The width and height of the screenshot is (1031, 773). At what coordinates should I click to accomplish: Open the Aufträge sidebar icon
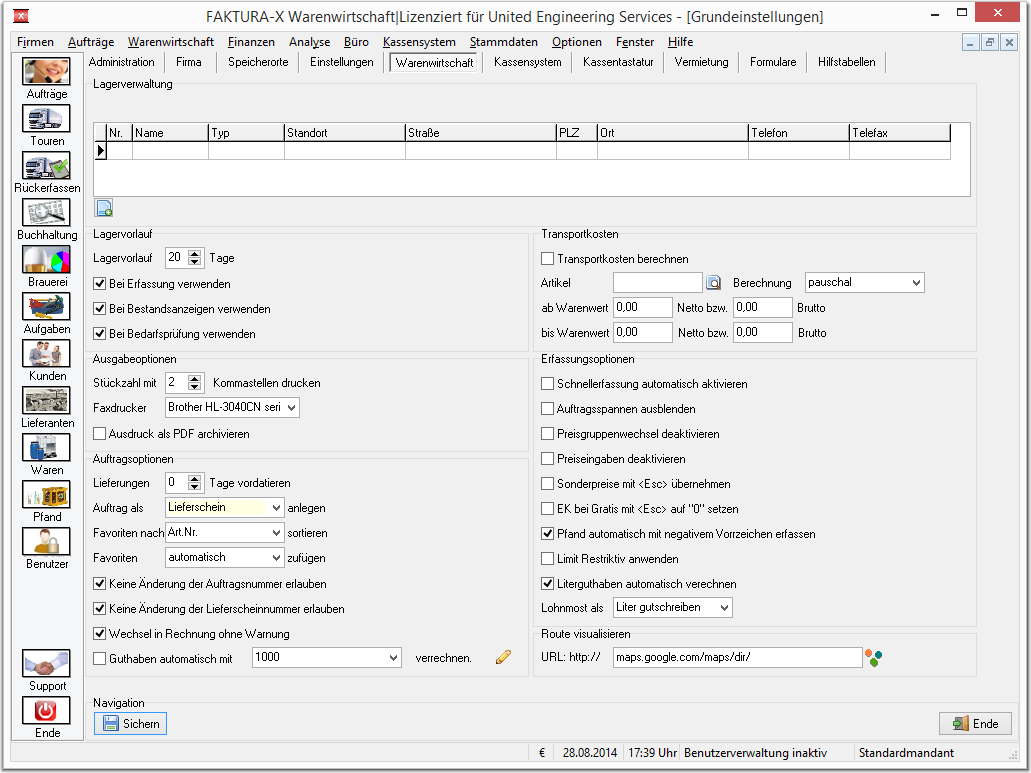tap(46, 71)
